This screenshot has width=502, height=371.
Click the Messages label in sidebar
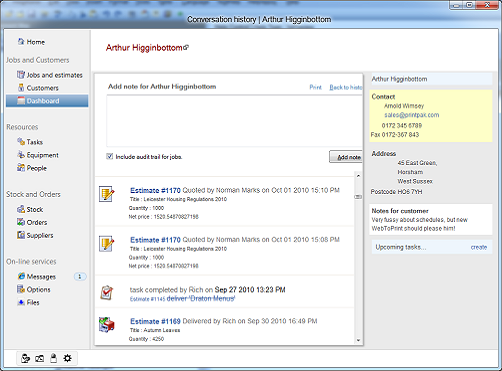click(x=41, y=277)
